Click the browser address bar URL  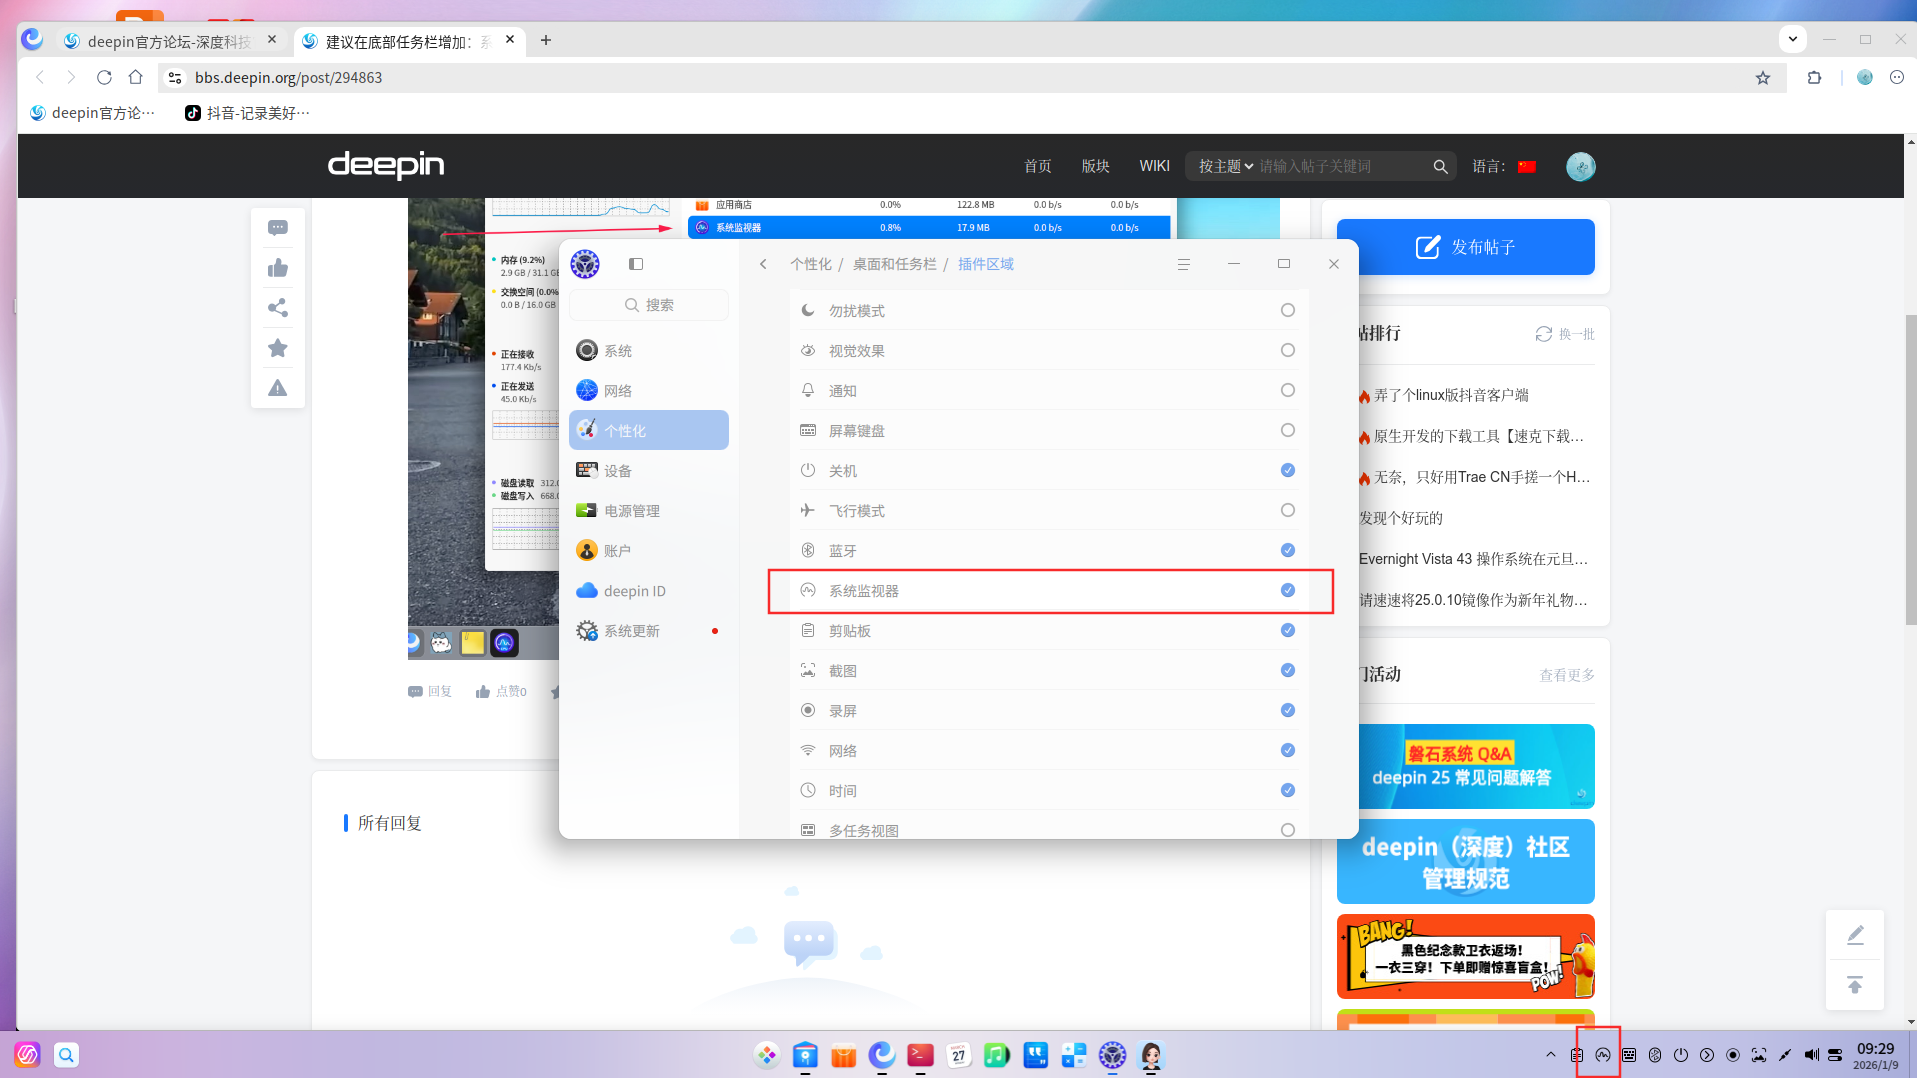tap(288, 78)
